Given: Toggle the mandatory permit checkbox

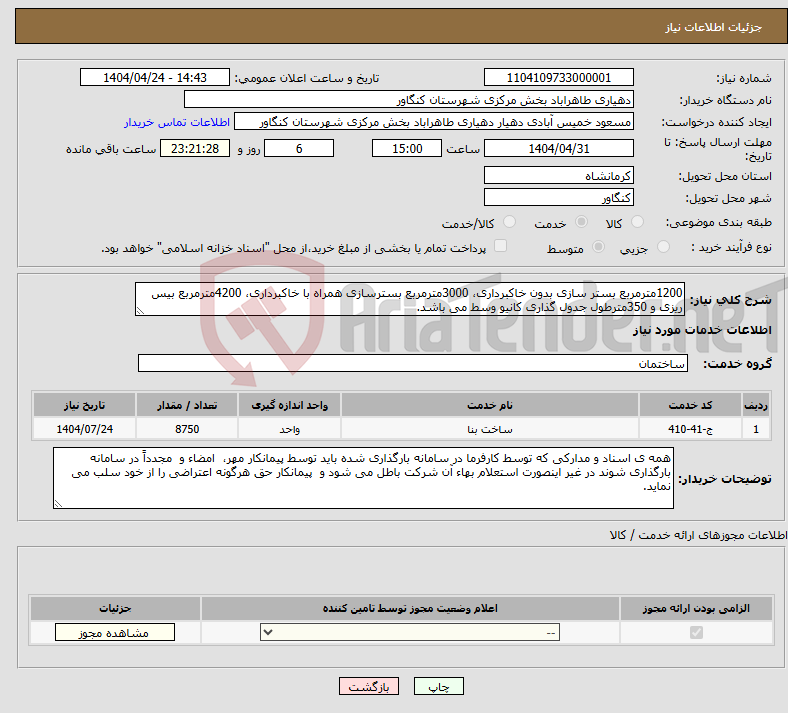Looking at the screenshot, I should point(696,632).
